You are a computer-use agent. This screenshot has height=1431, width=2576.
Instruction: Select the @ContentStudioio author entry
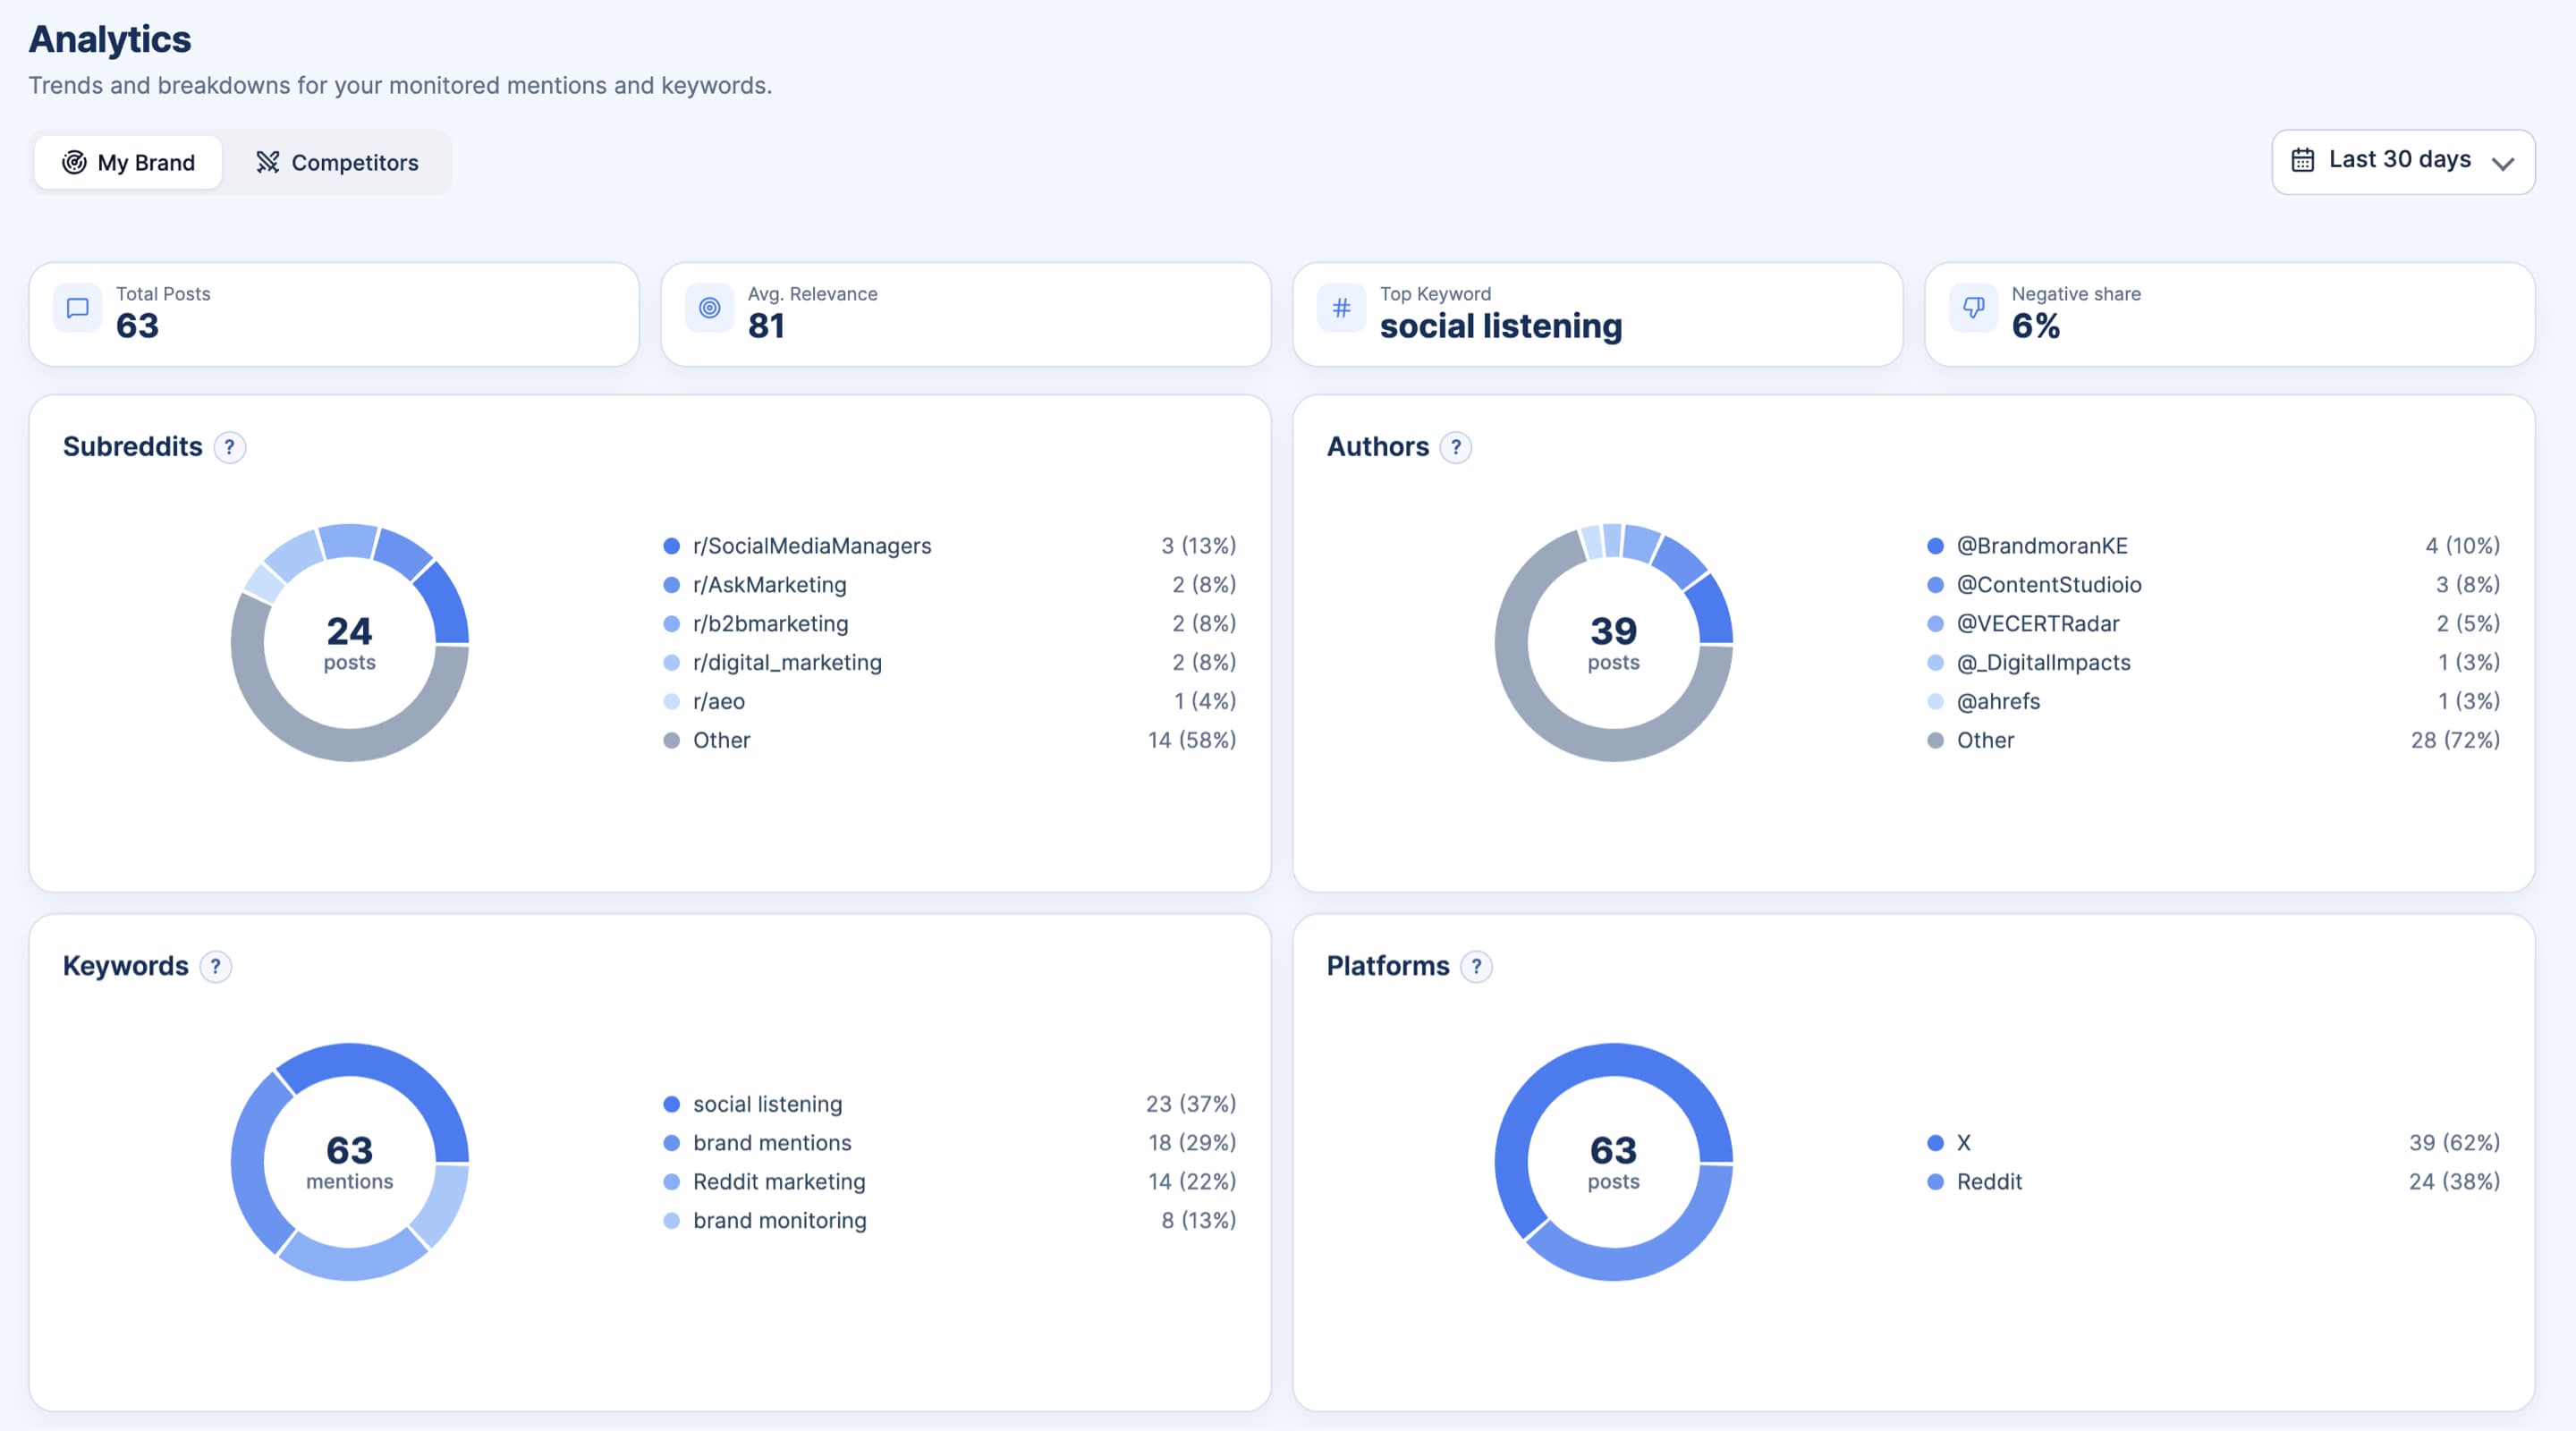(2213, 585)
